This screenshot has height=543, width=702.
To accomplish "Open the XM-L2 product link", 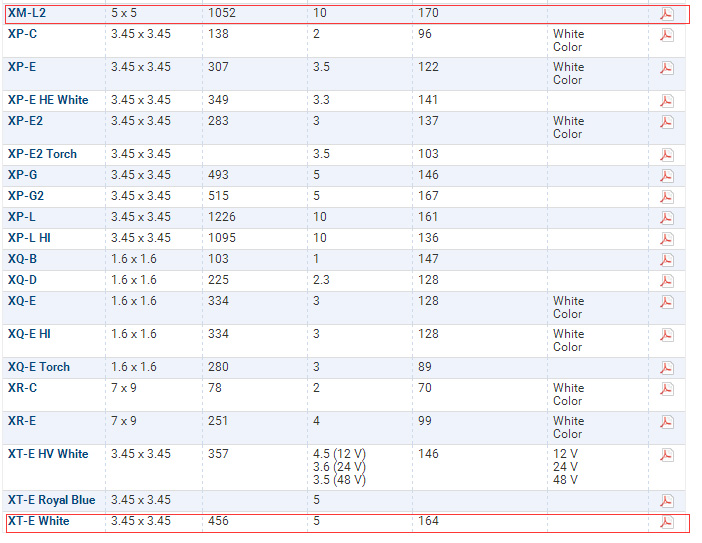I will click(26, 13).
